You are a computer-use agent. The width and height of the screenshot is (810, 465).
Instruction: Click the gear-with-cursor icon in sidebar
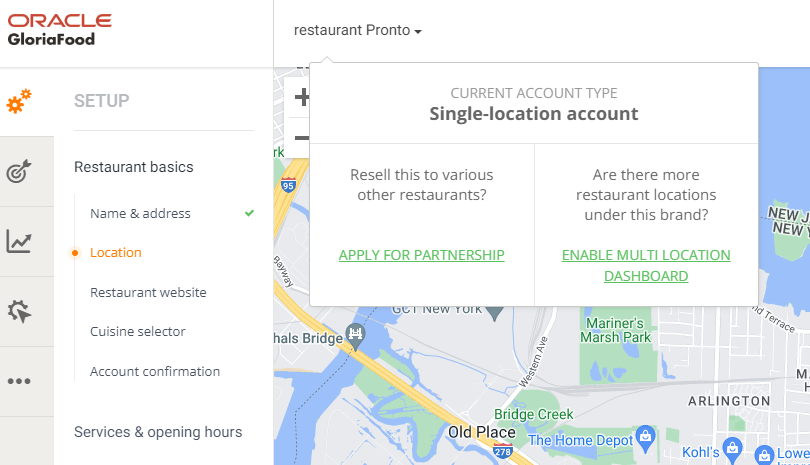pos(19,311)
